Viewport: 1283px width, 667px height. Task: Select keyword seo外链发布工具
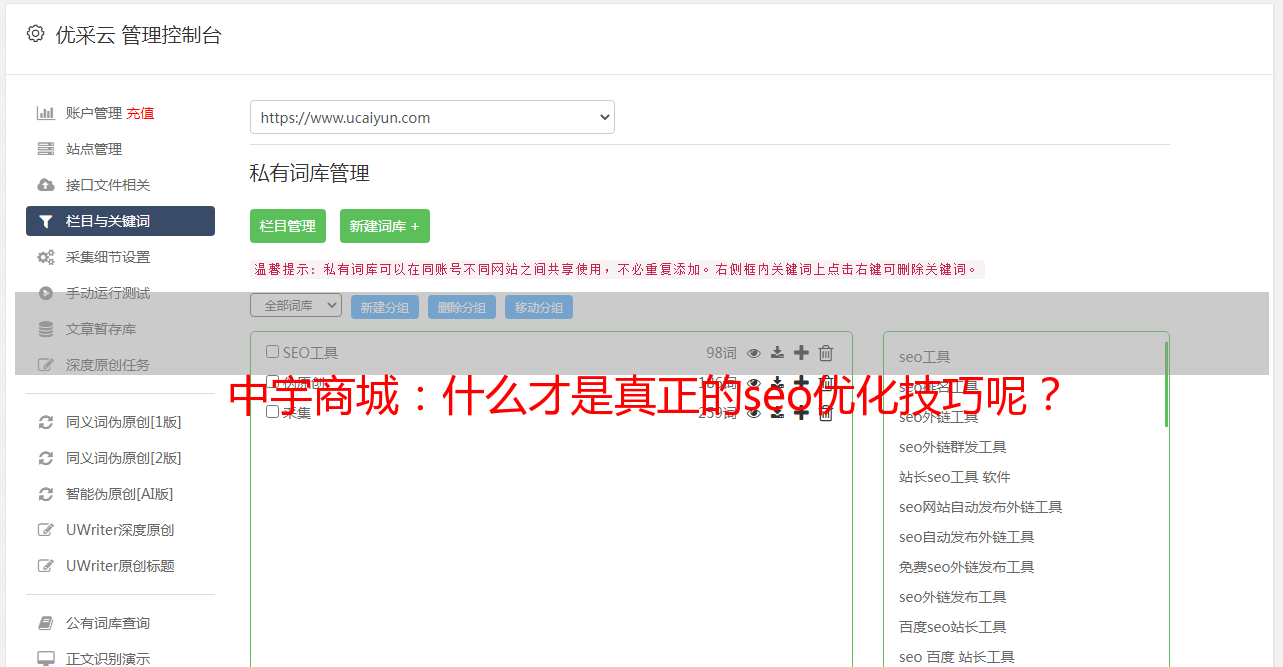[953, 597]
